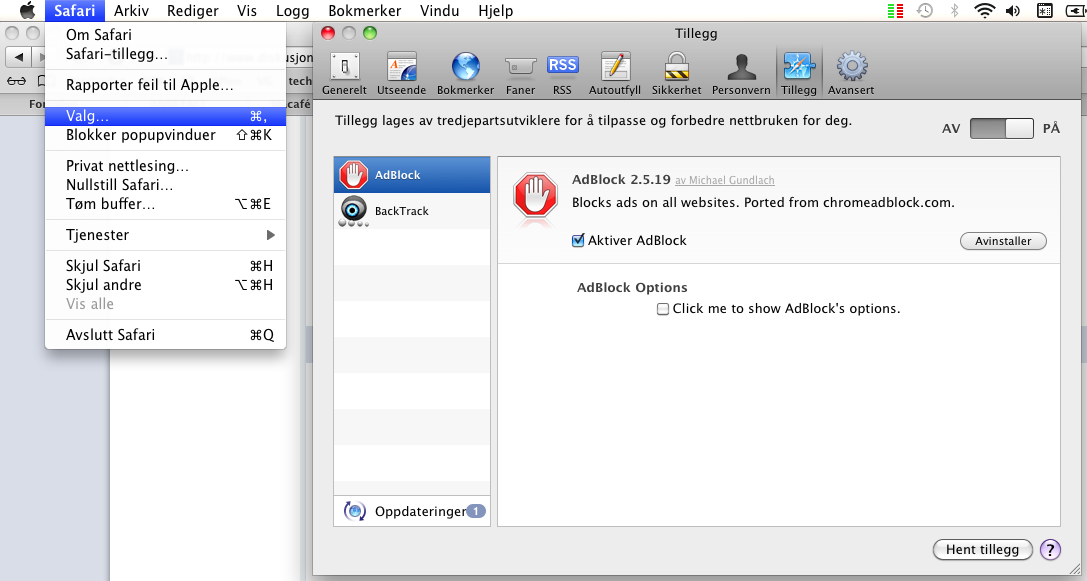The width and height of the screenshot is (1087, 581).
Task: Choose Blokker popupvinduer menu item
Action: pos(166,135)
